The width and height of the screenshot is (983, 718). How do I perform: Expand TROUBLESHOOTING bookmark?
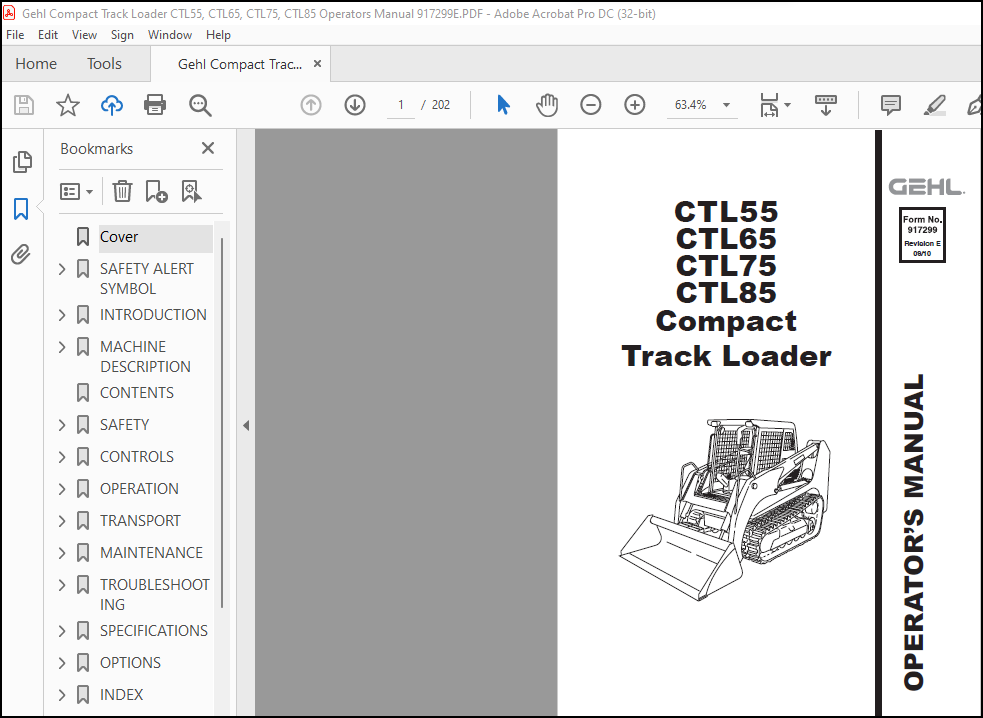coord(62,584)
